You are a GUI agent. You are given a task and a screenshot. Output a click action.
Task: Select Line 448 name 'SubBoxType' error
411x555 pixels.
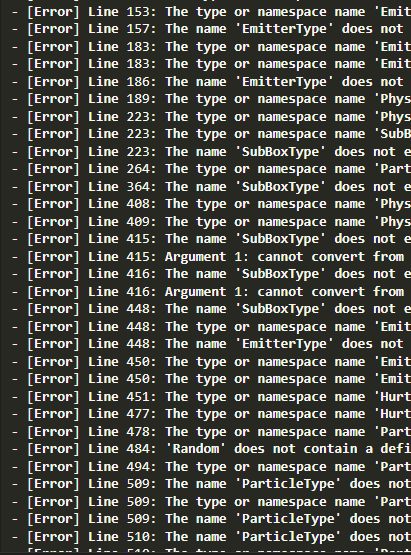[211, 309]
